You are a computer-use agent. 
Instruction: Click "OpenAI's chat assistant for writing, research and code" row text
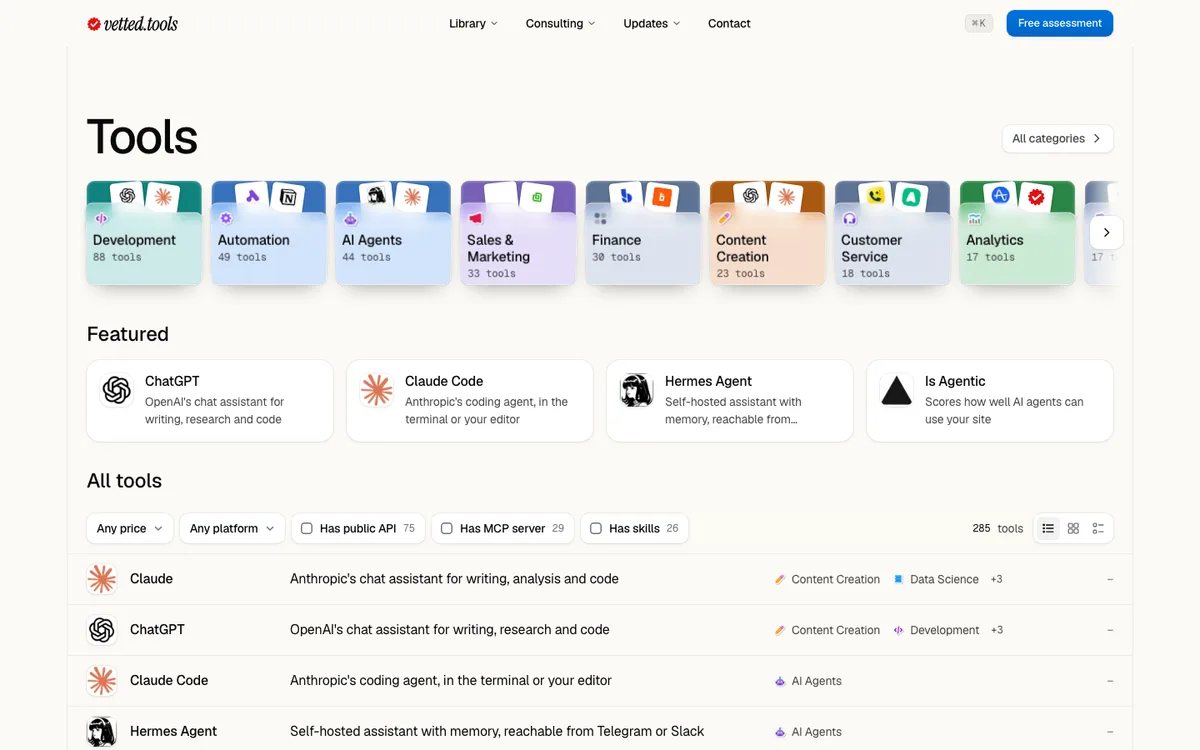coord(450,630)
